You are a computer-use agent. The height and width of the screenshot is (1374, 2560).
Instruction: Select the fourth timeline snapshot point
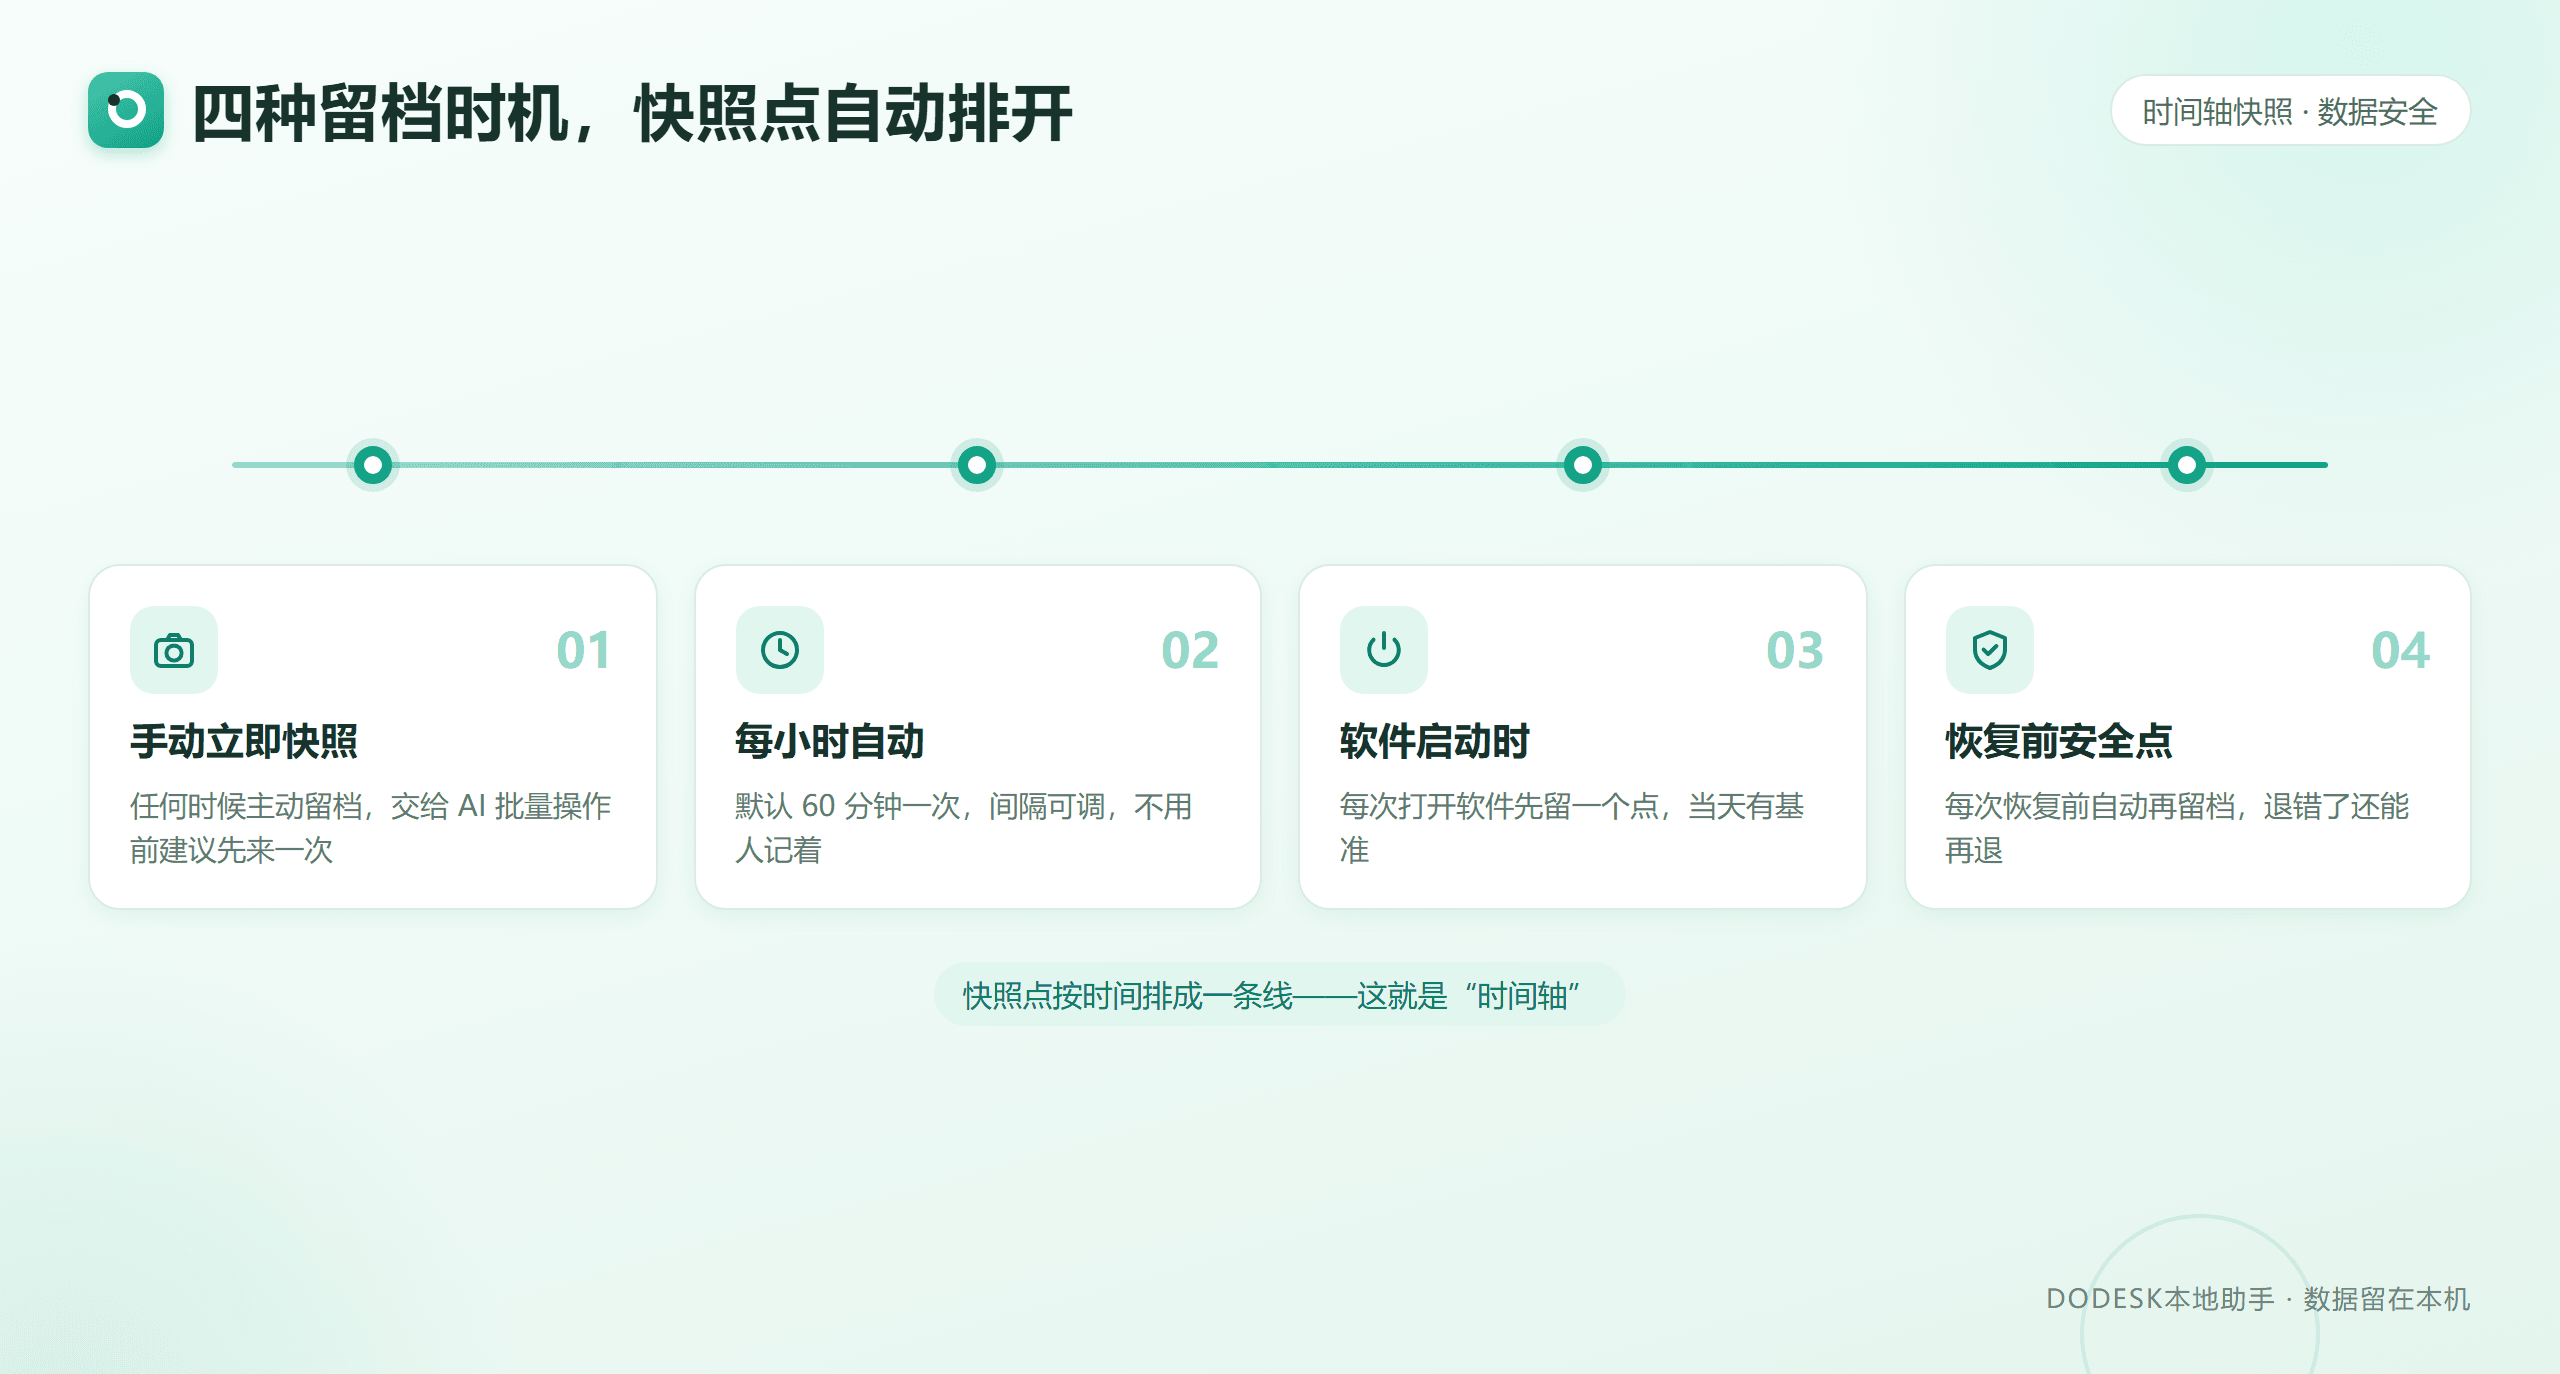pyautogui.click(x=2187, y=465)
